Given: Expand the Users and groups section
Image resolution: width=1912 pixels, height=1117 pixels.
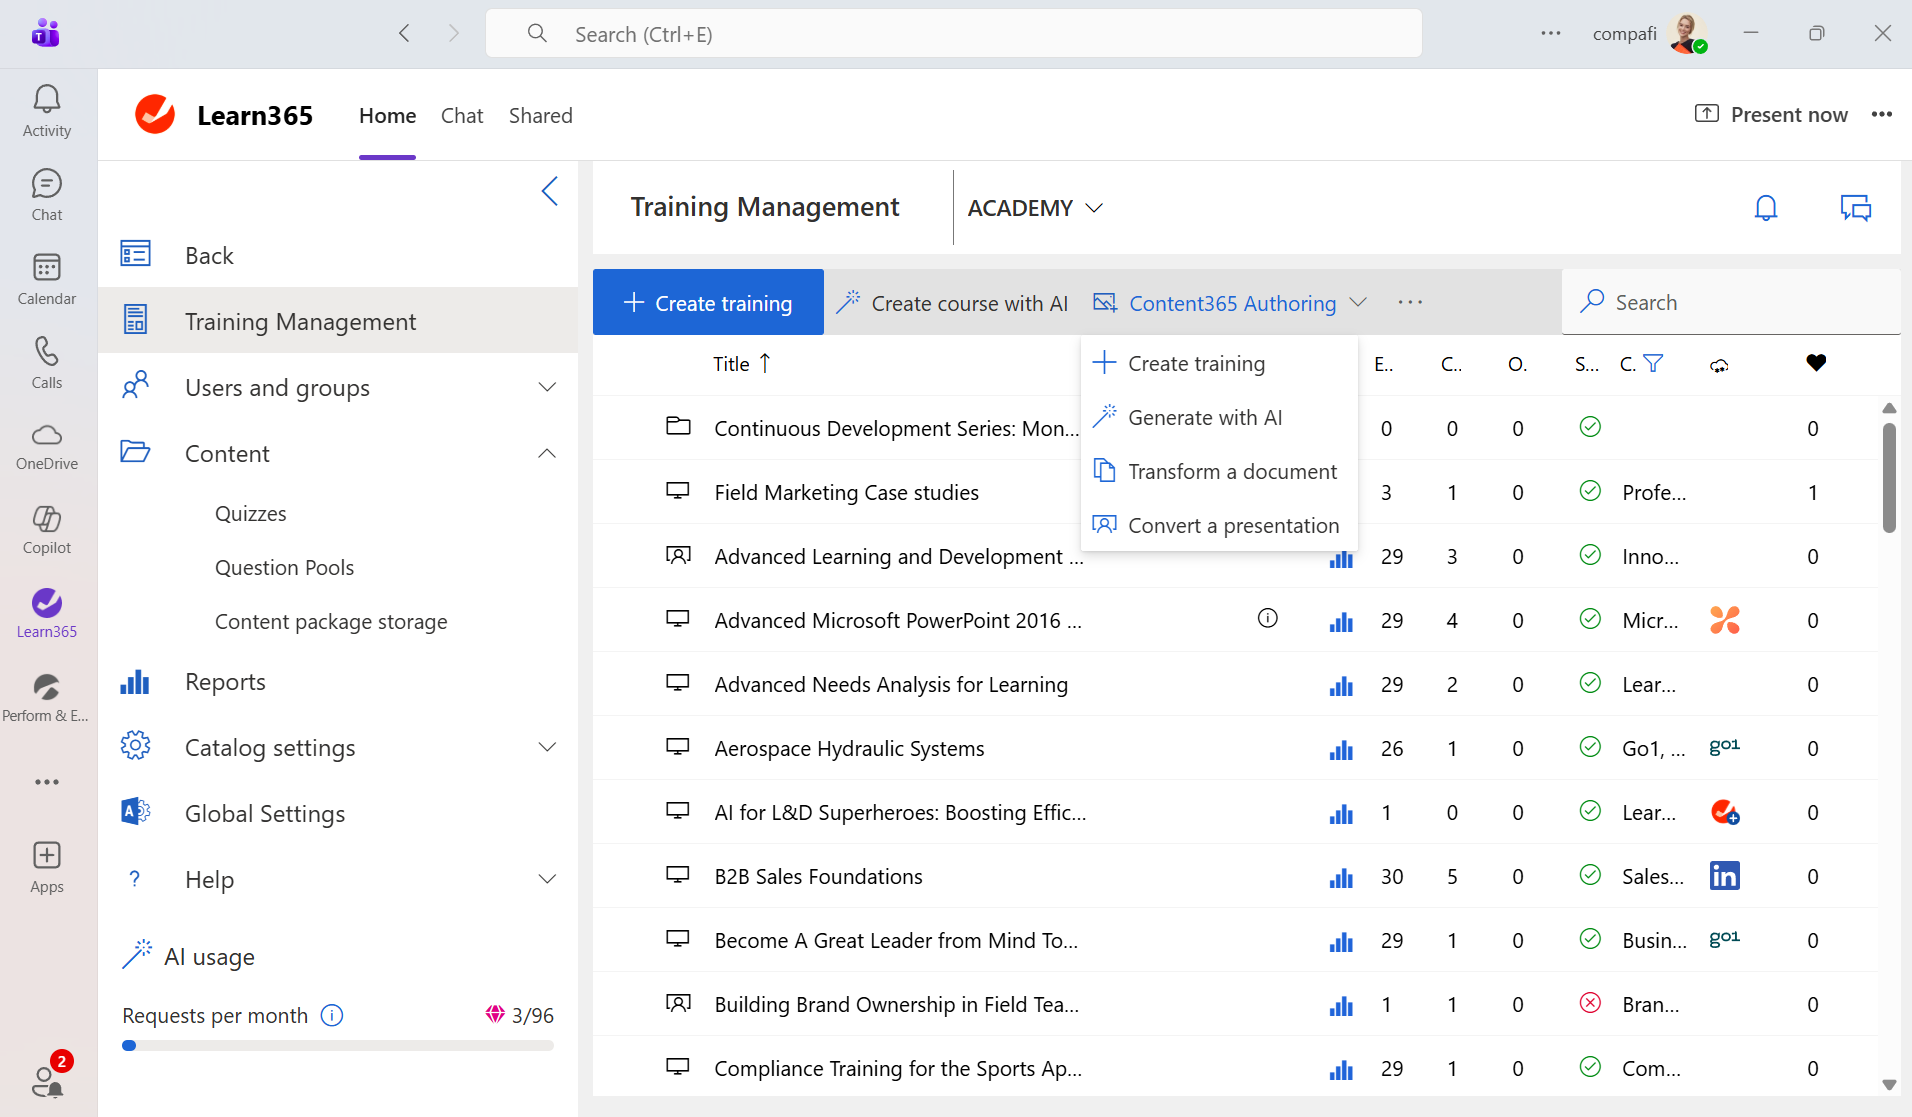Looking at the screenshot, I should click(x=547, y=387).
